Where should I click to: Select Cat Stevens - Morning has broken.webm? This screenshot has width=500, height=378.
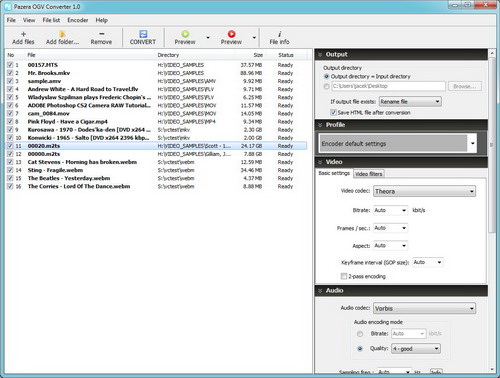pyautogui.click(x=156, y=162)
